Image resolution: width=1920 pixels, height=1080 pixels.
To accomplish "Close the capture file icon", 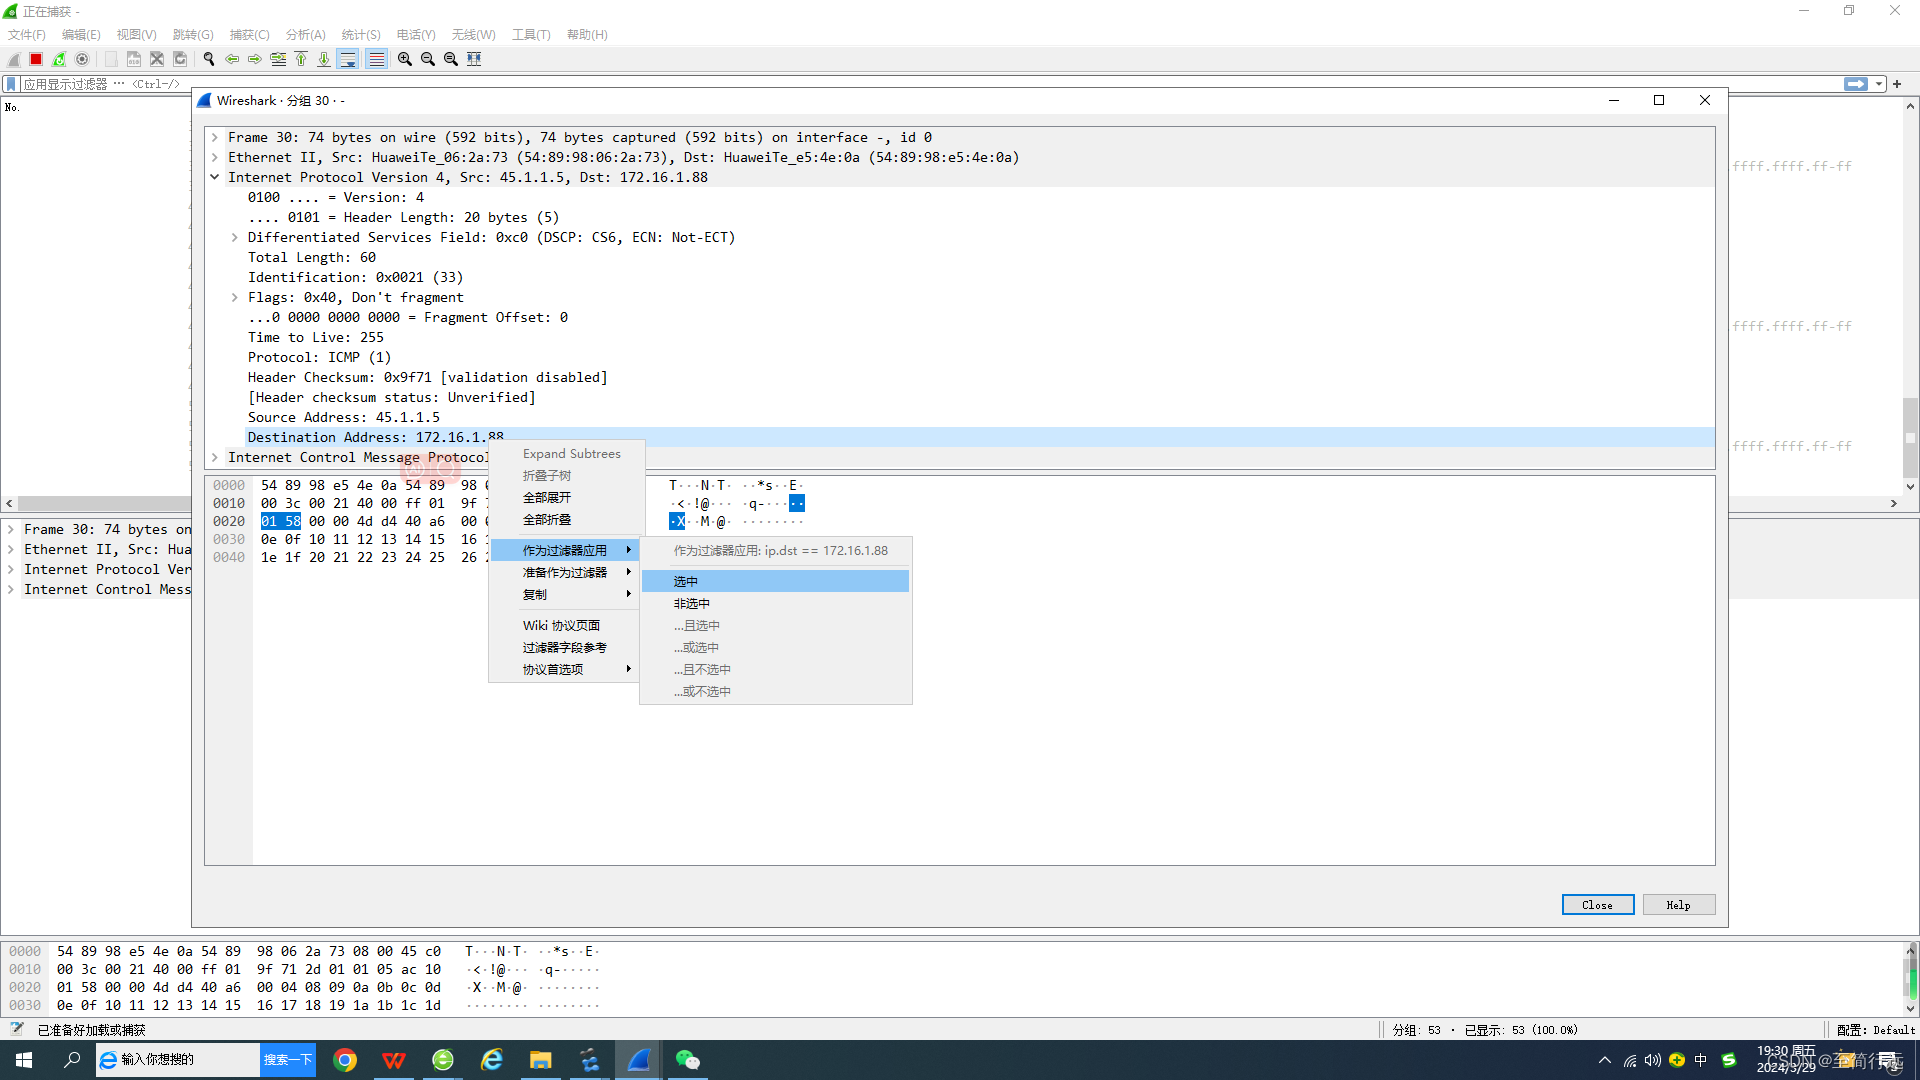I will coord(157,59).
